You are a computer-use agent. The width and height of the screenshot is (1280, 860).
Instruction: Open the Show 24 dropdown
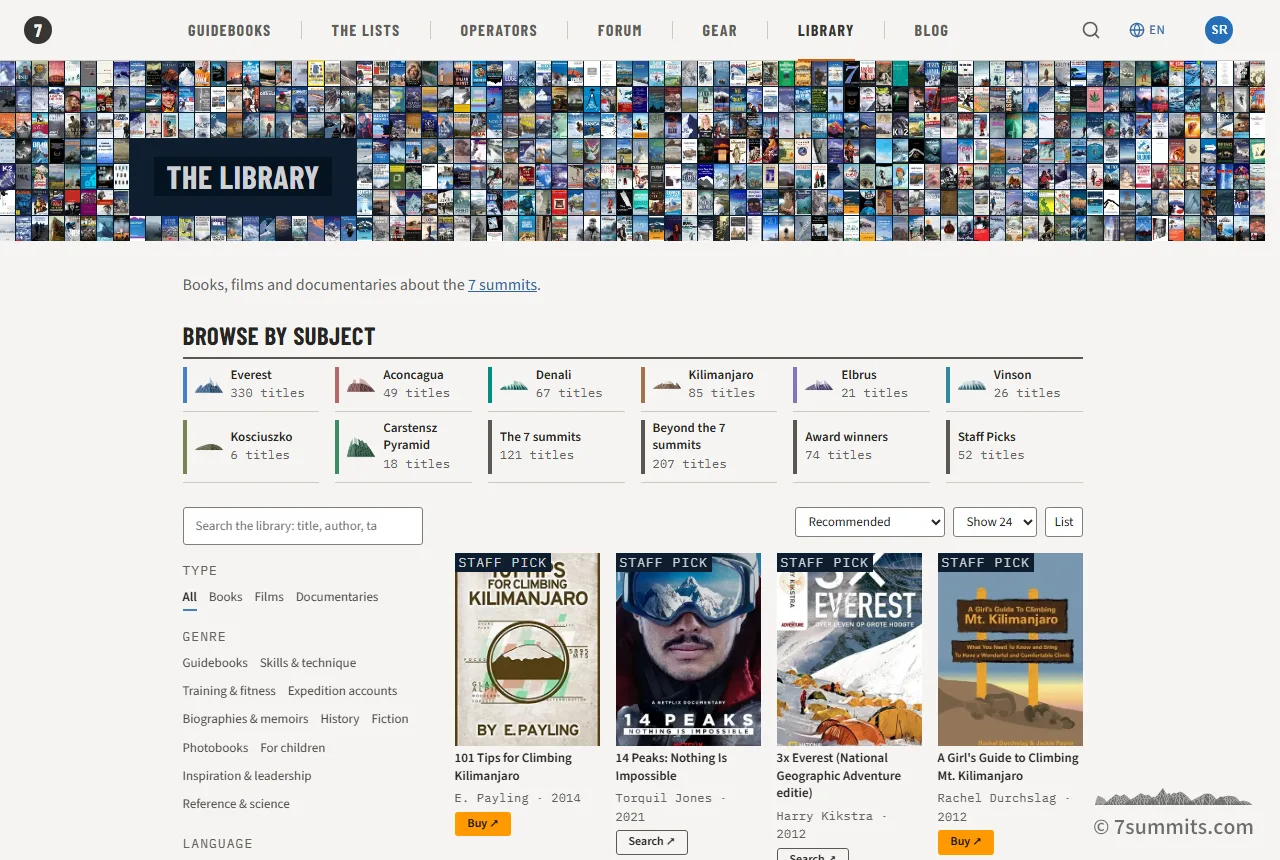995,522
